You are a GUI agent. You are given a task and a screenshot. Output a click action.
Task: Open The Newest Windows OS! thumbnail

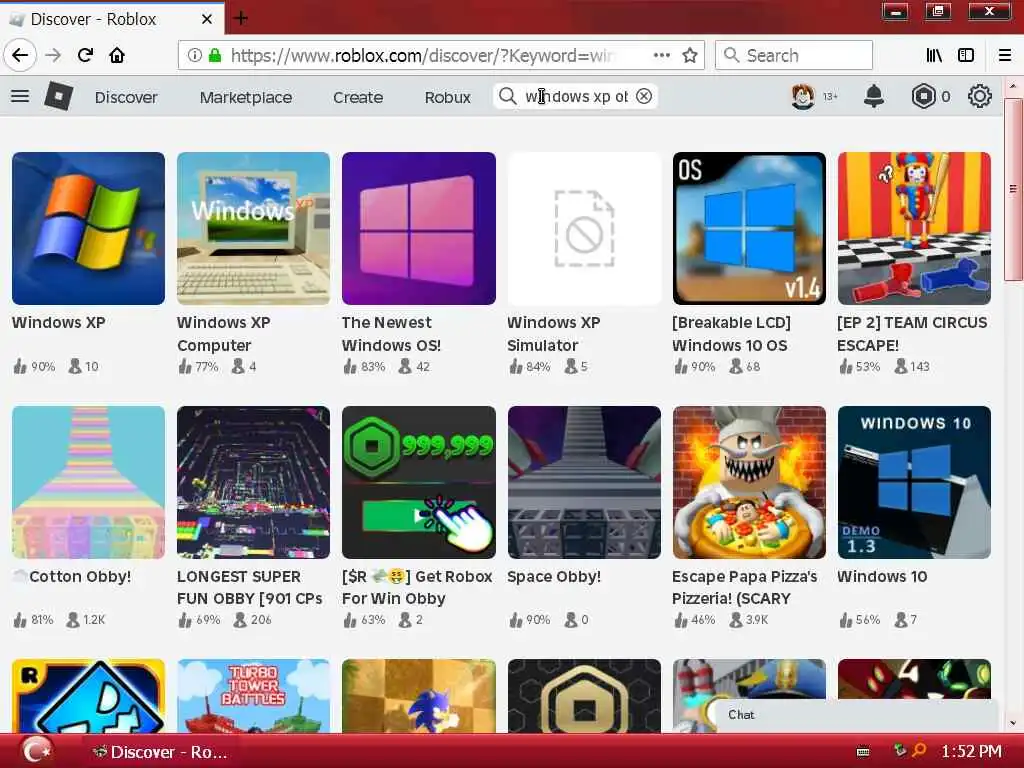tap(419, 229)
